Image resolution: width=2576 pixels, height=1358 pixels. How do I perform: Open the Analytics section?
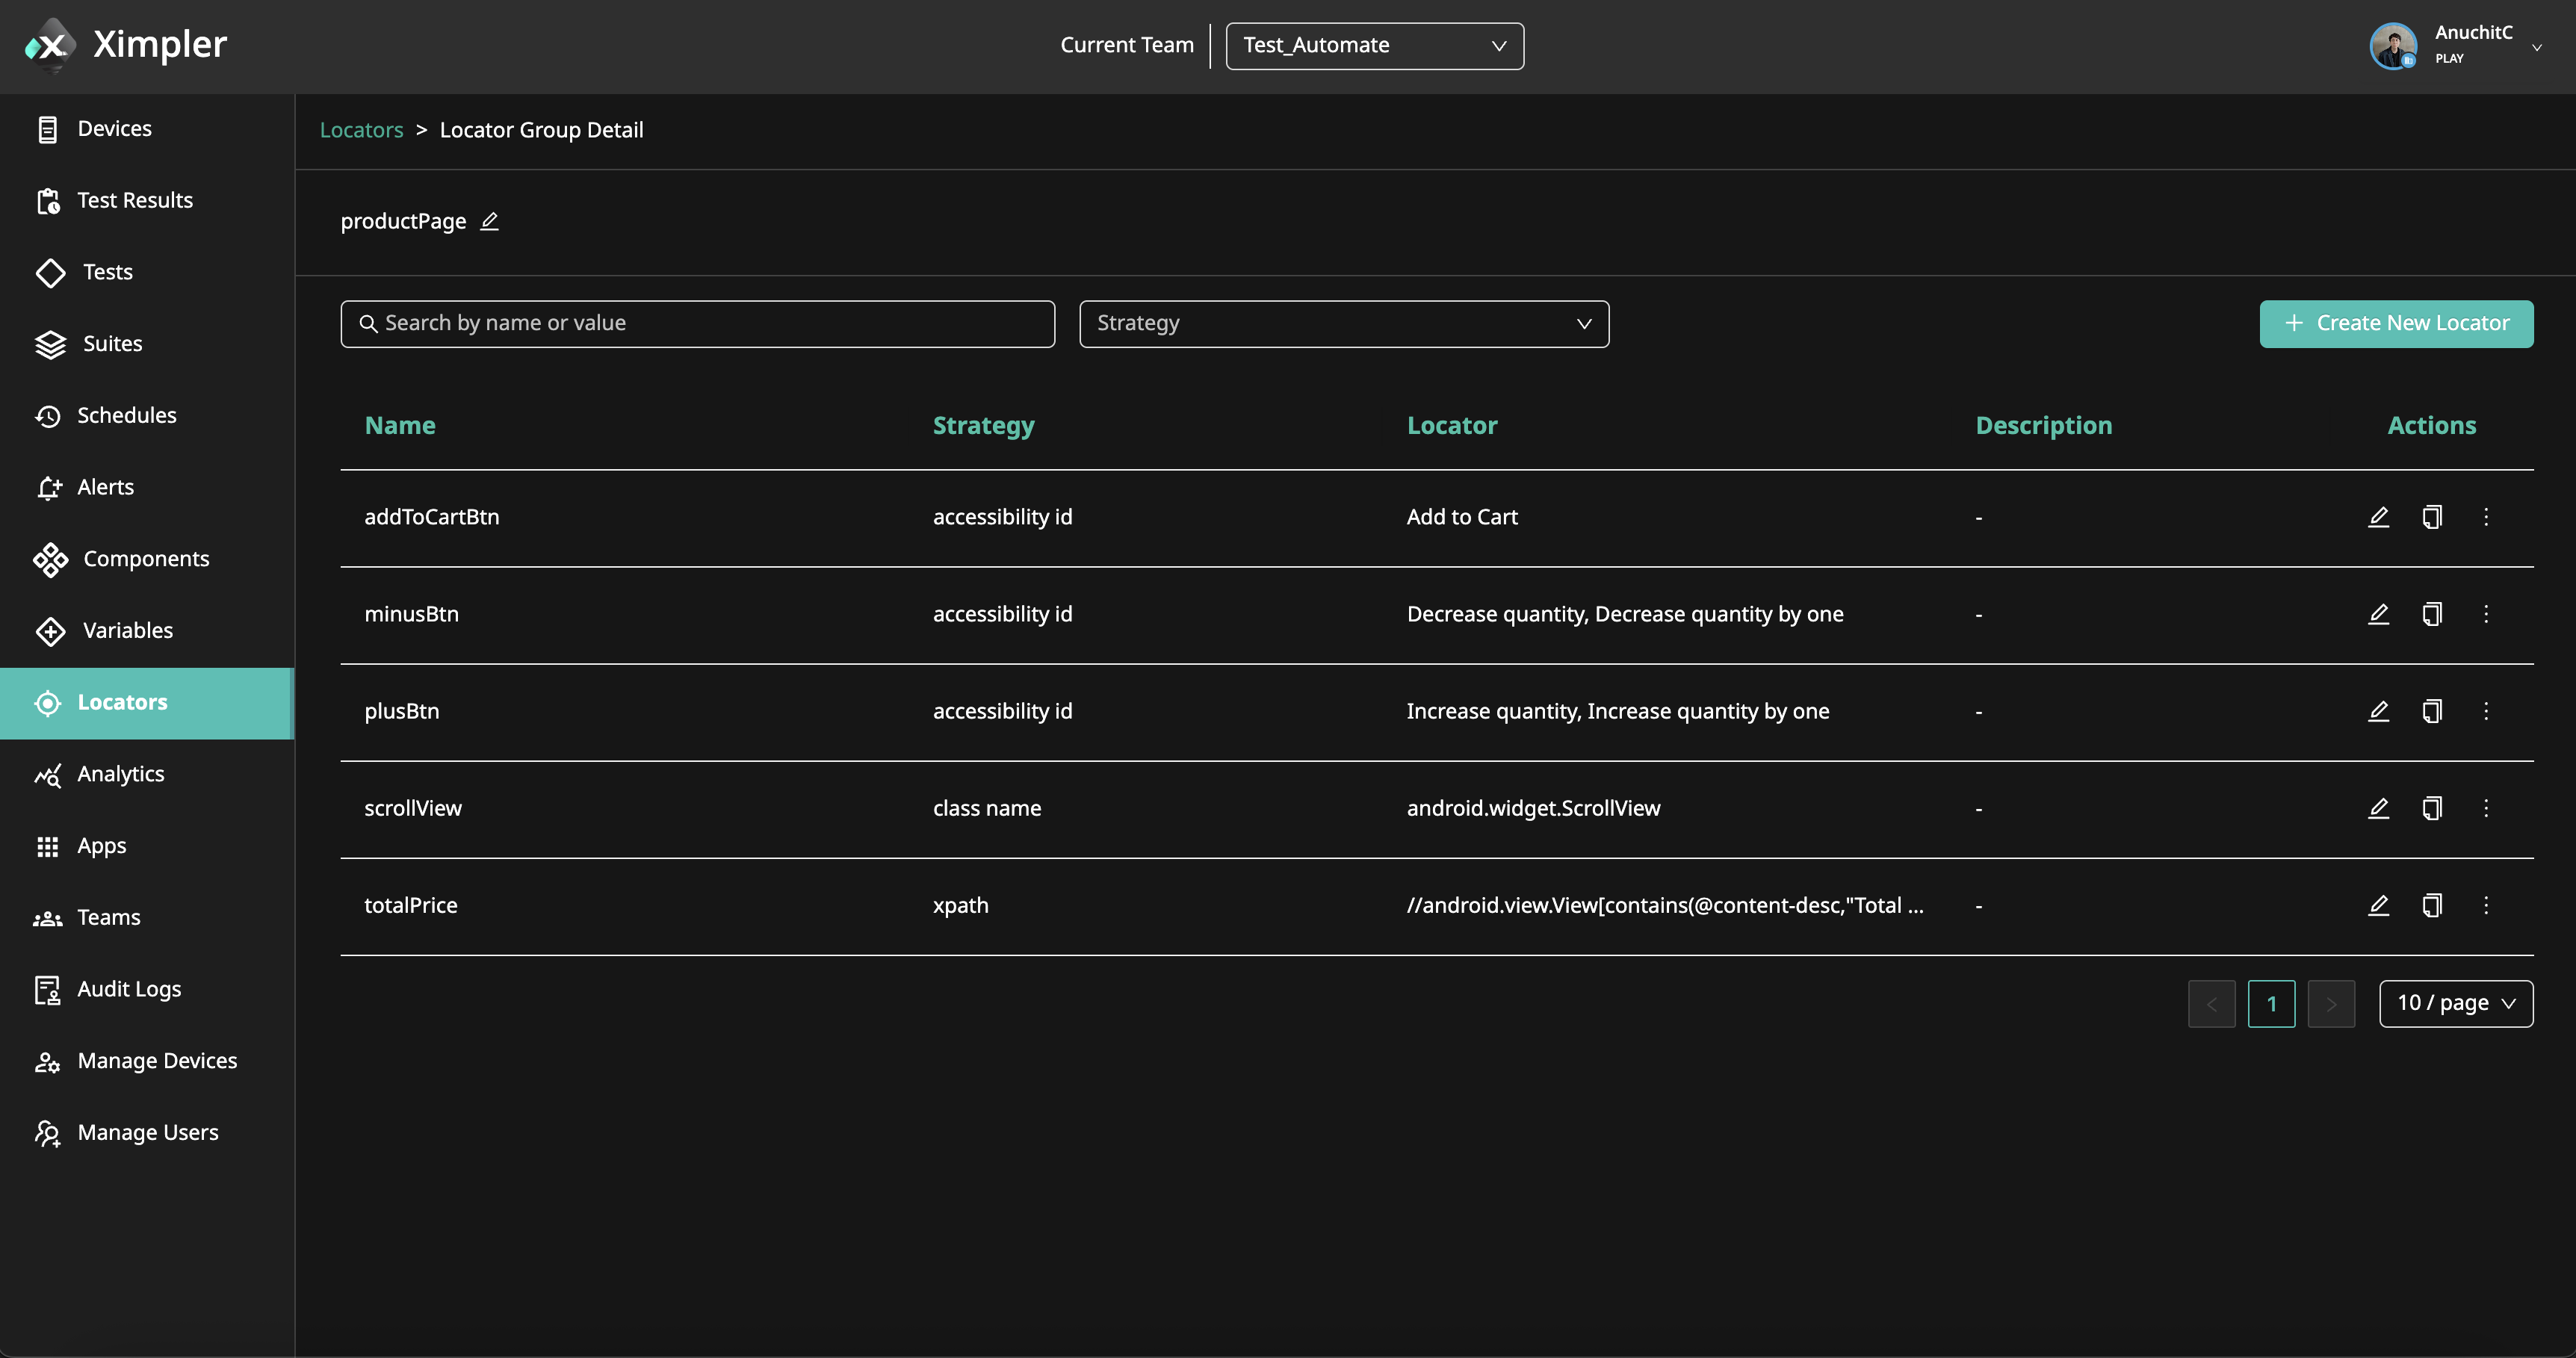coord(121,774)
